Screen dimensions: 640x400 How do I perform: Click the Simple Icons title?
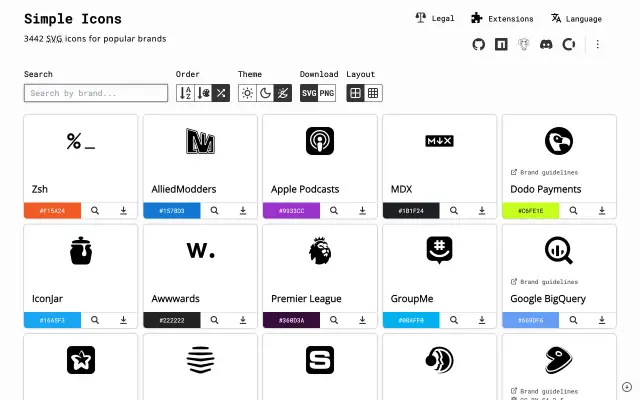click(73, 19)
